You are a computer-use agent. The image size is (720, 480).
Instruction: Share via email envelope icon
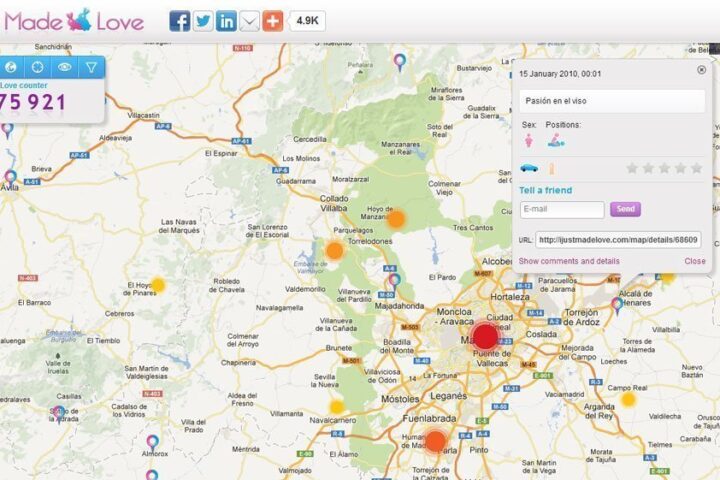point(249,21)
